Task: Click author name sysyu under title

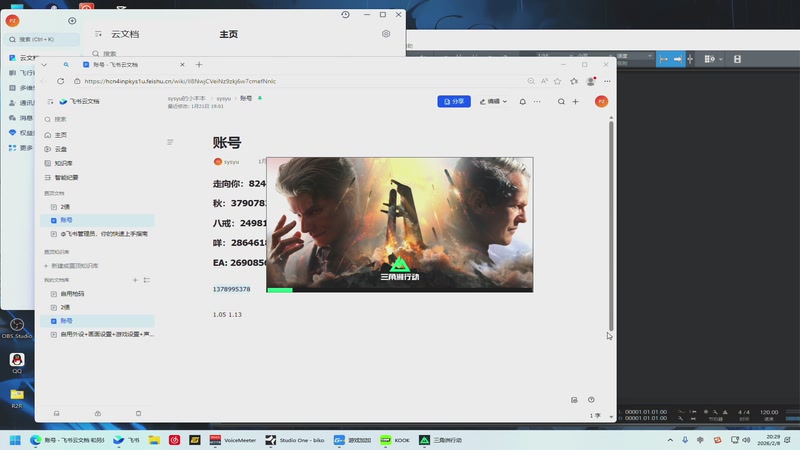Action: point(231,162)
